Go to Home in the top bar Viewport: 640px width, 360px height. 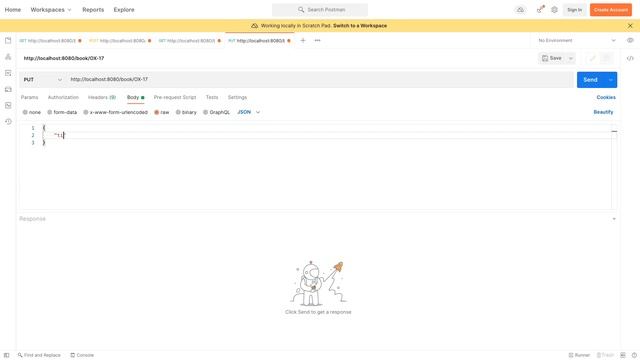tap(13, 10)
